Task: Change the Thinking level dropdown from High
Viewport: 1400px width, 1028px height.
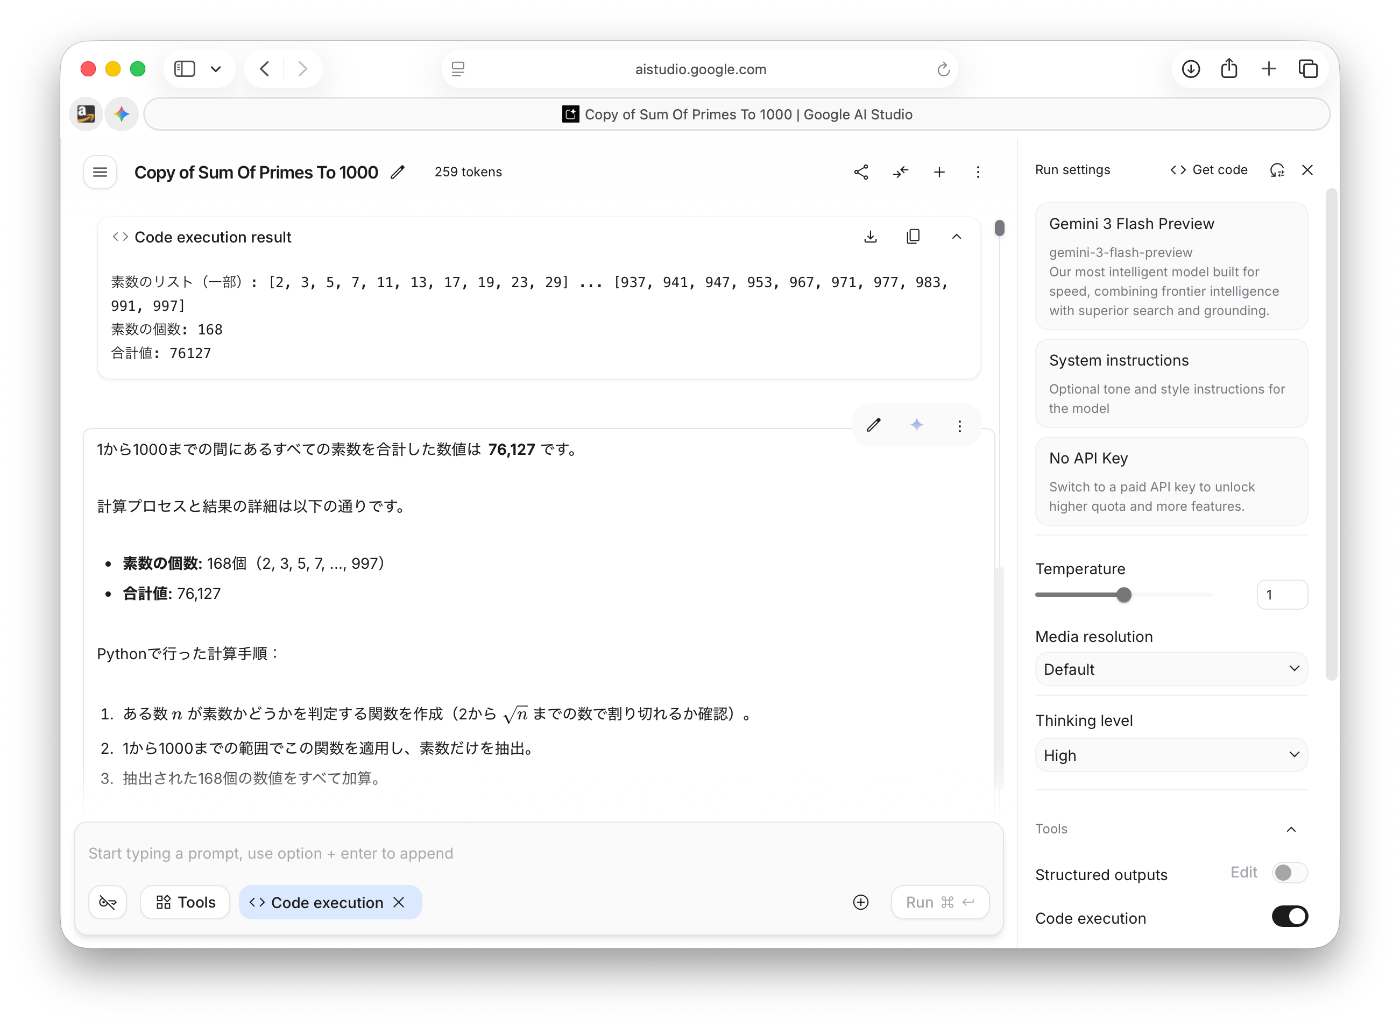Action: click(x=1170, y=755)
